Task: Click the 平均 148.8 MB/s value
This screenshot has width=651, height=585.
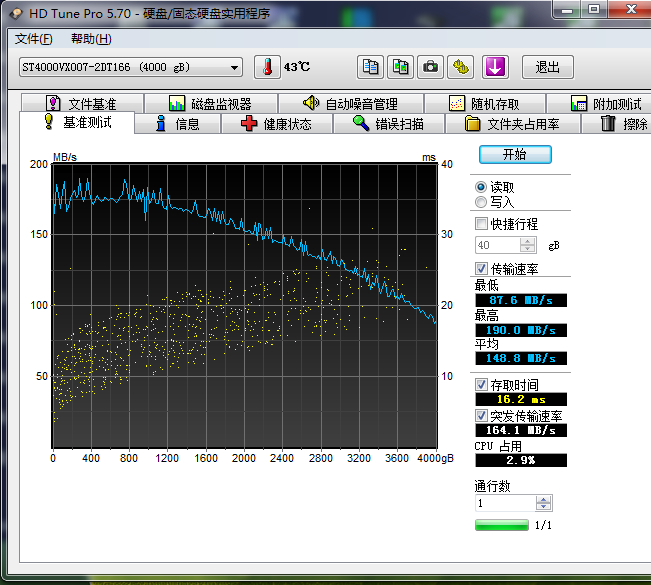Action: point(521,358)
